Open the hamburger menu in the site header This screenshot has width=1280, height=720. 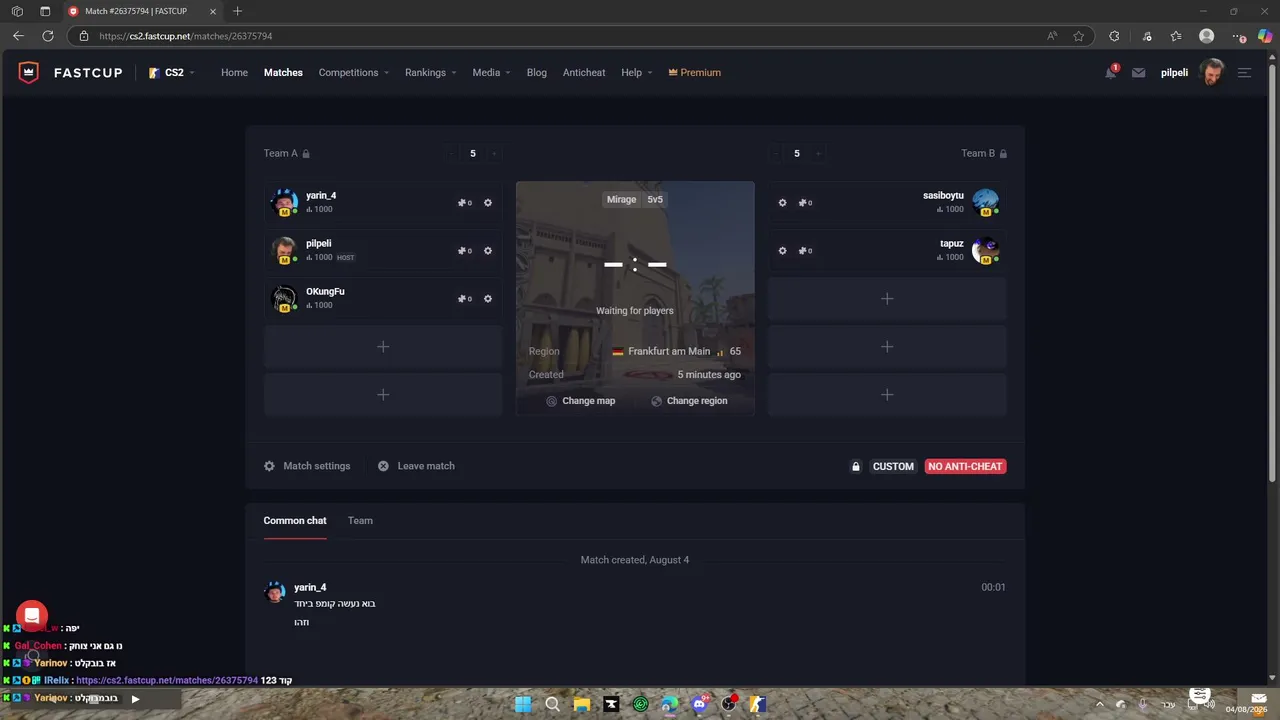[x=1244, y=73]
